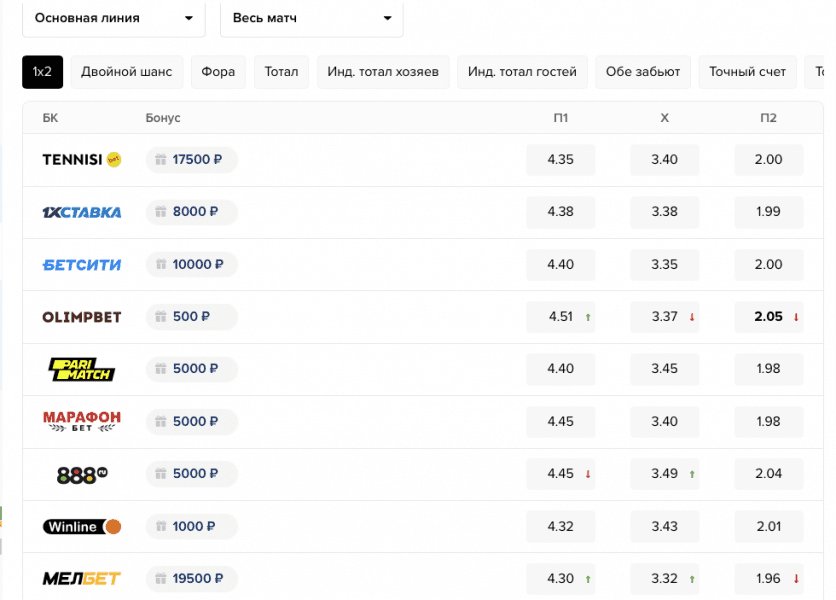Select the Parimatch logo
The image size is (836, 600).
(81, 369)
